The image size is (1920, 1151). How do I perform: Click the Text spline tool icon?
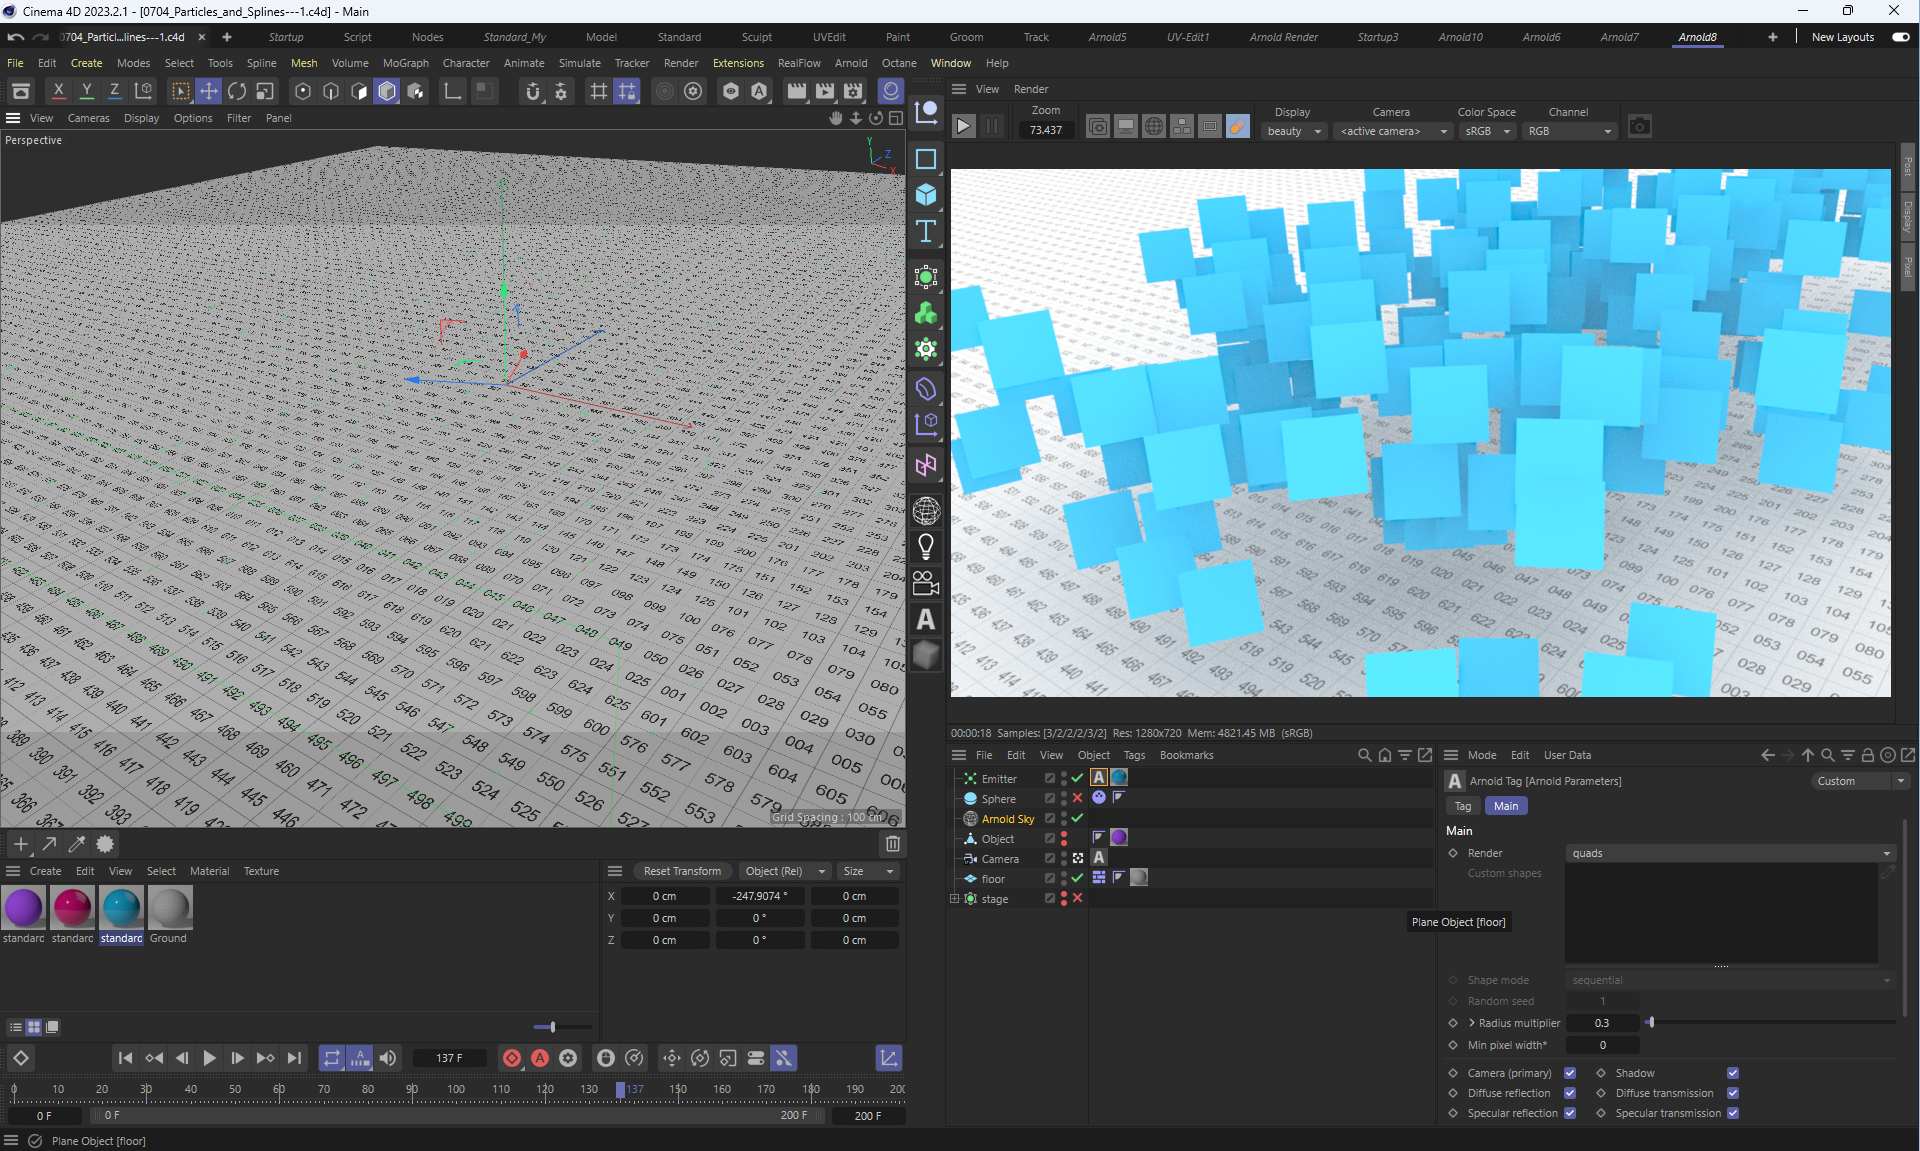pos(926,232)
